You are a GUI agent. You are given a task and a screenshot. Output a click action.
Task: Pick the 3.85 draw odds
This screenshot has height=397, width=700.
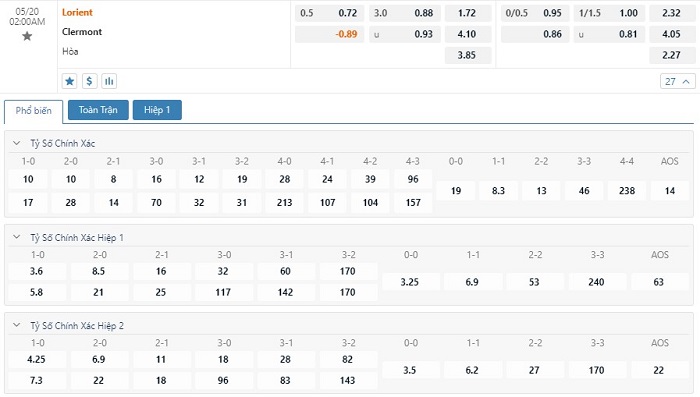tap(467, 55)
